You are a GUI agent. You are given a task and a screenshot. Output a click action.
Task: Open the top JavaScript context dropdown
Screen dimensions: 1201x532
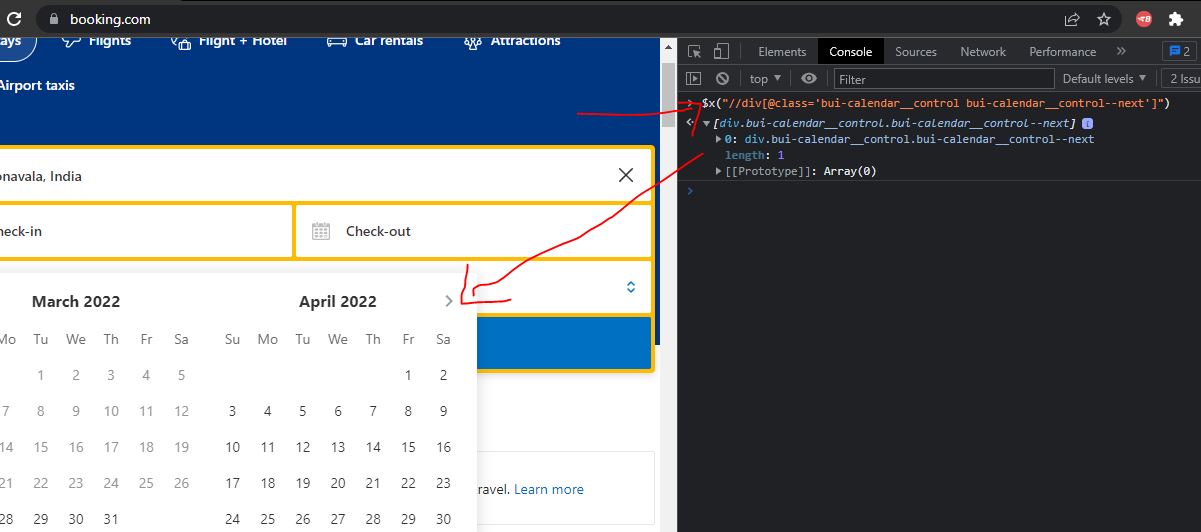pyautogui.click(x=764, y=78)
